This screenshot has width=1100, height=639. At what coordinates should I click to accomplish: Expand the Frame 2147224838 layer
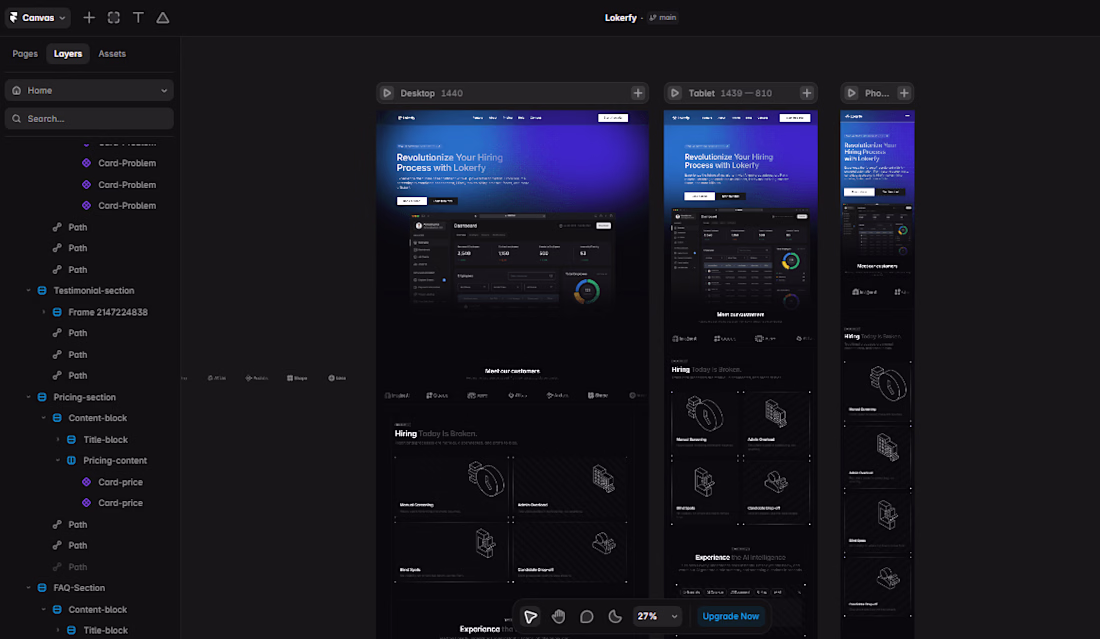pyautogui.click(x=43, y=312)
